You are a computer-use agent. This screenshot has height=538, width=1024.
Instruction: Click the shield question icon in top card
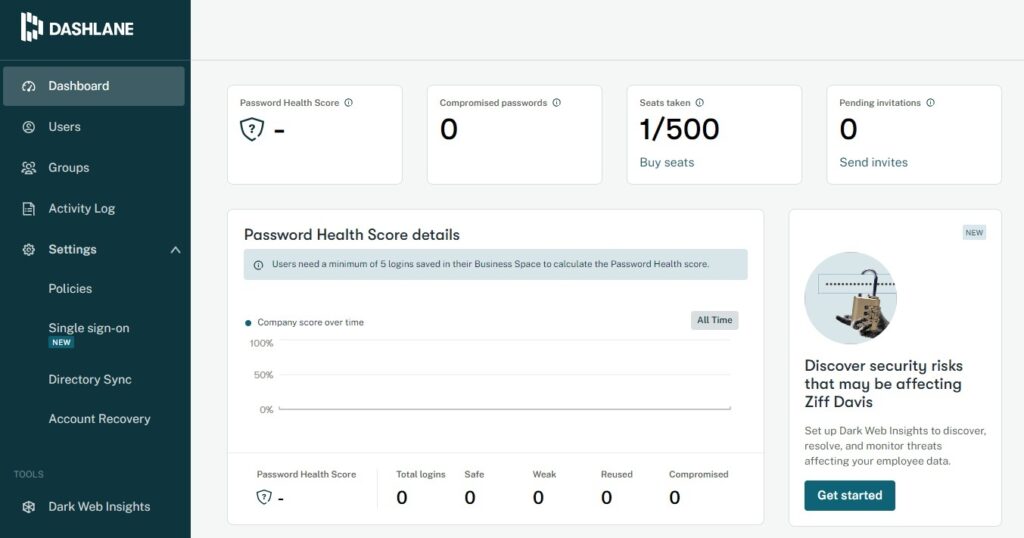(x=252, y=129)
